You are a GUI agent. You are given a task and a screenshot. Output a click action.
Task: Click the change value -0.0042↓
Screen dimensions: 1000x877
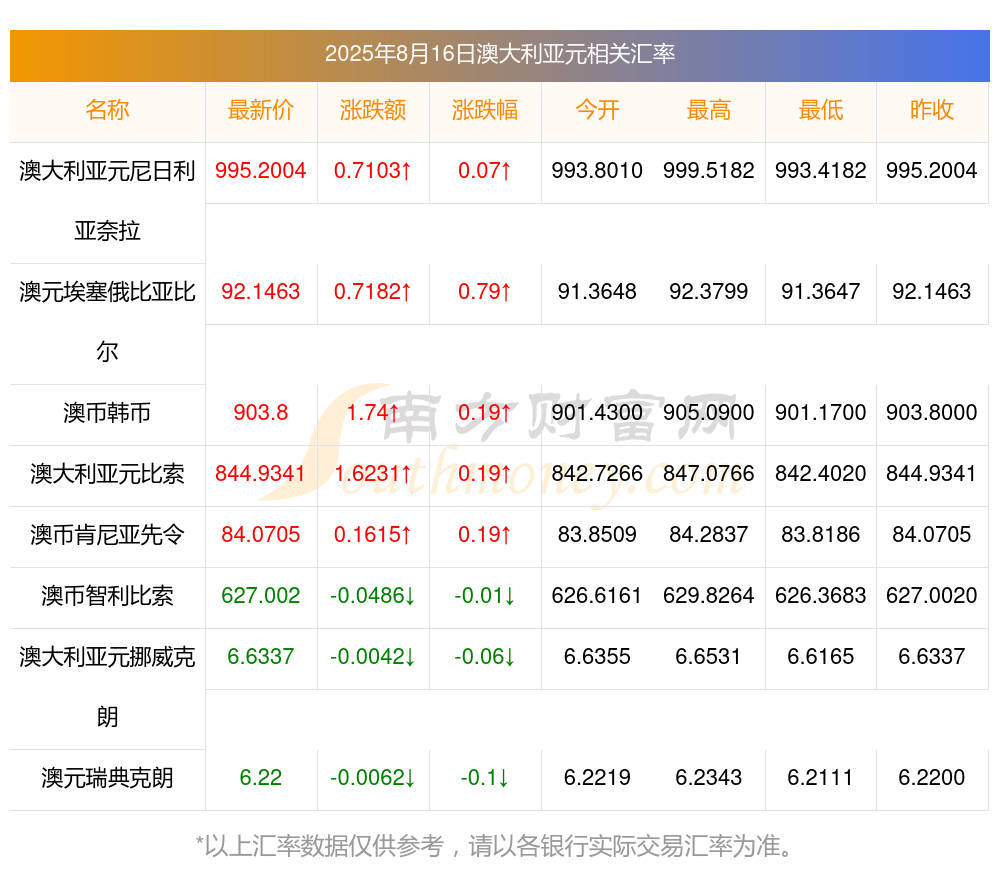click(x=373, y=656)
